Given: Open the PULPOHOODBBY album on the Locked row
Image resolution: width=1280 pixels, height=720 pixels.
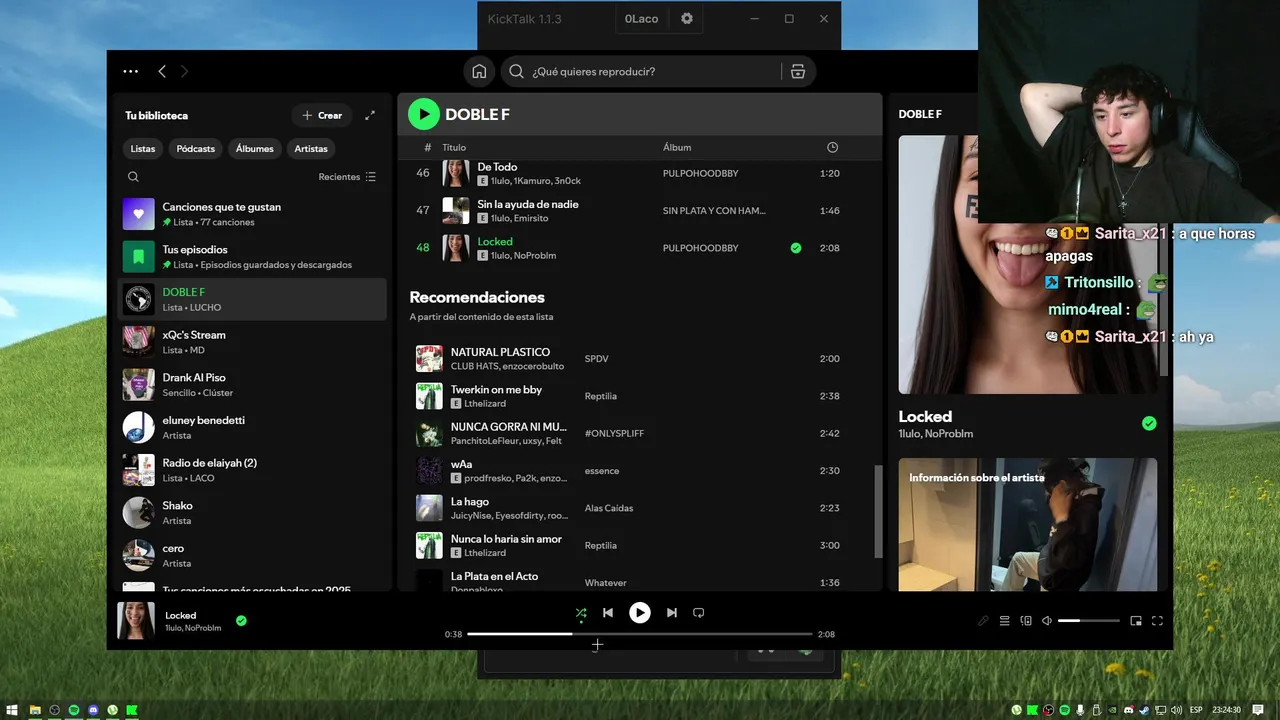Looking at the screenshot, I should point(700,248).
